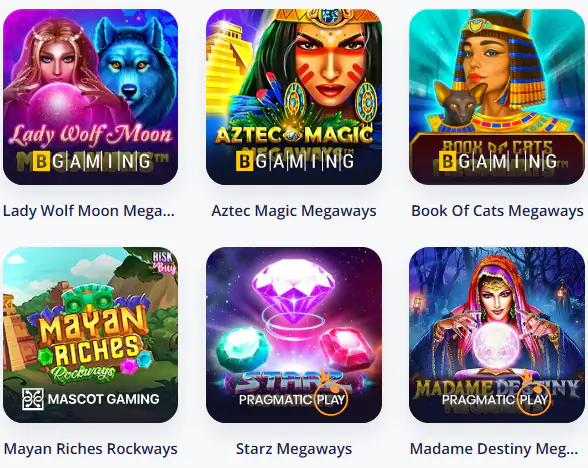
Task: Click the Mascot Gaming logo icon
Action: [x=33, y=399]
